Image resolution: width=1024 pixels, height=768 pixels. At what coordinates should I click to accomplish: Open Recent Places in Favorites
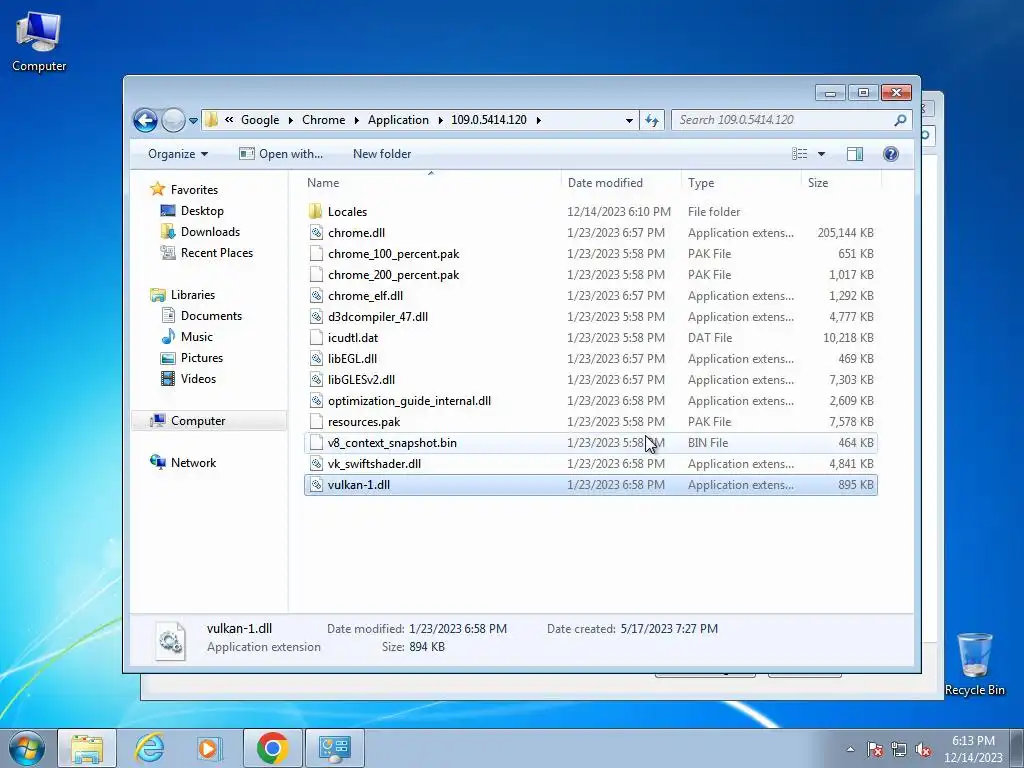pyautogui.click(x=216, y=253)
